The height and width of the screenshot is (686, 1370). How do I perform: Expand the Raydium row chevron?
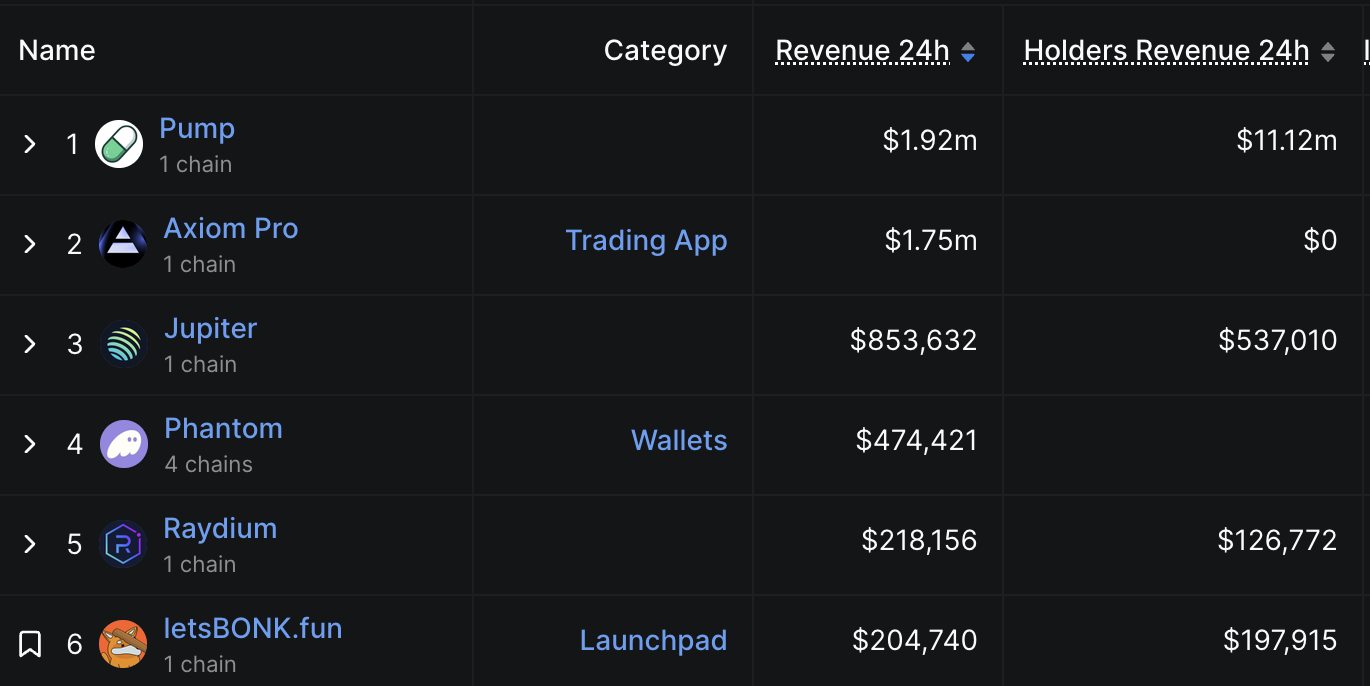(x=30, y=544)
